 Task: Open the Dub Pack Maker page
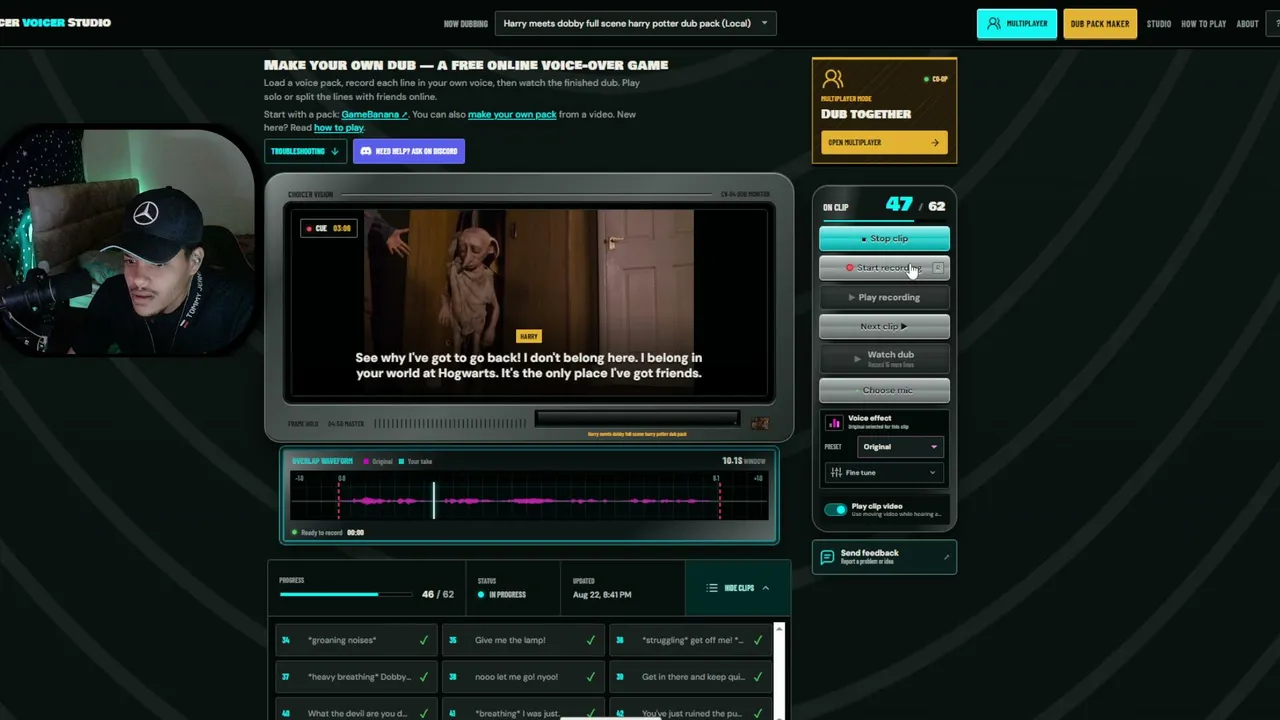point(1100,24)
